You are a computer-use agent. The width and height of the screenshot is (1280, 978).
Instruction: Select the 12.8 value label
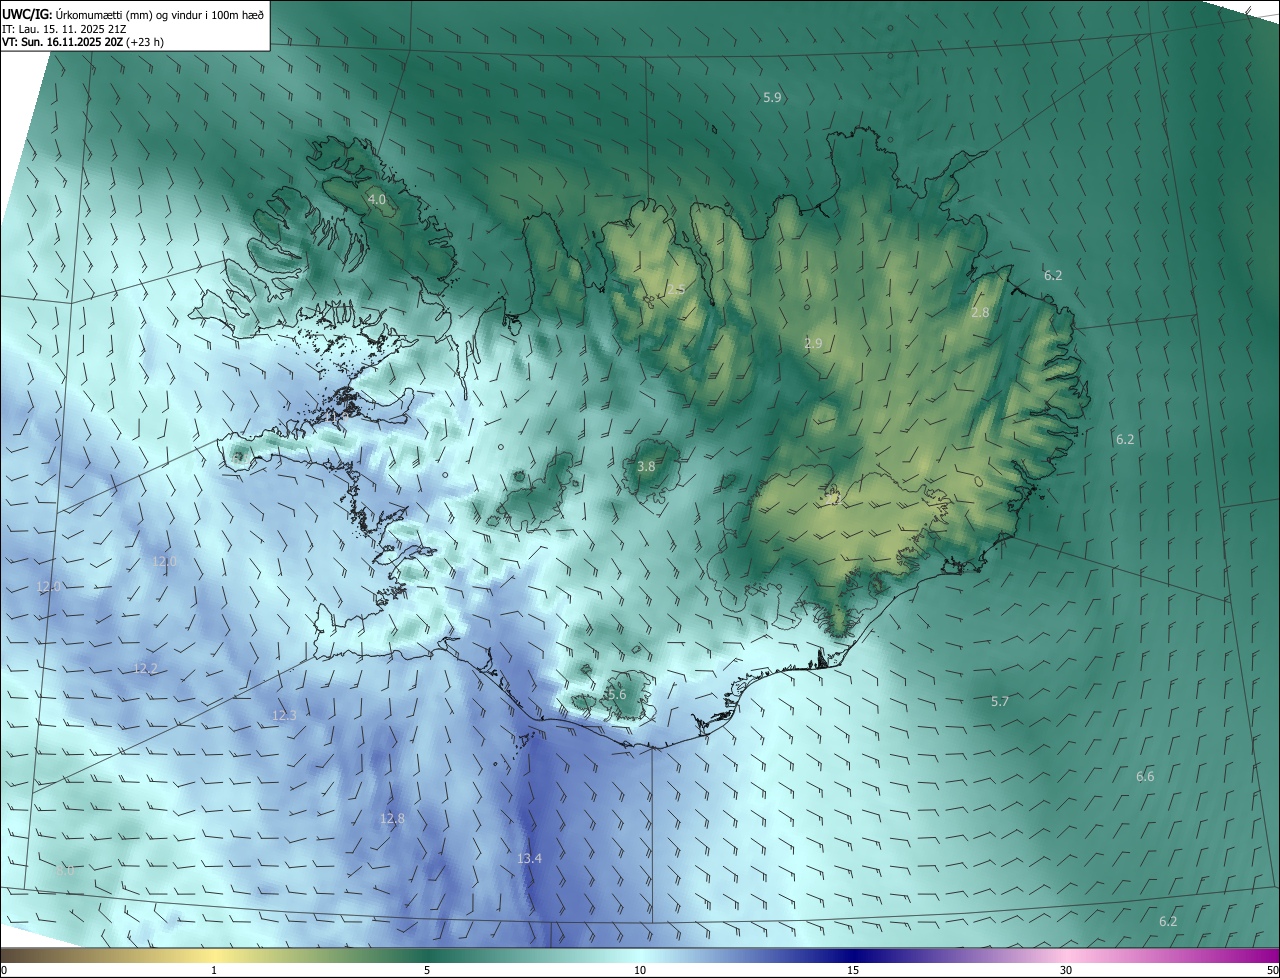tap(392, 819)
